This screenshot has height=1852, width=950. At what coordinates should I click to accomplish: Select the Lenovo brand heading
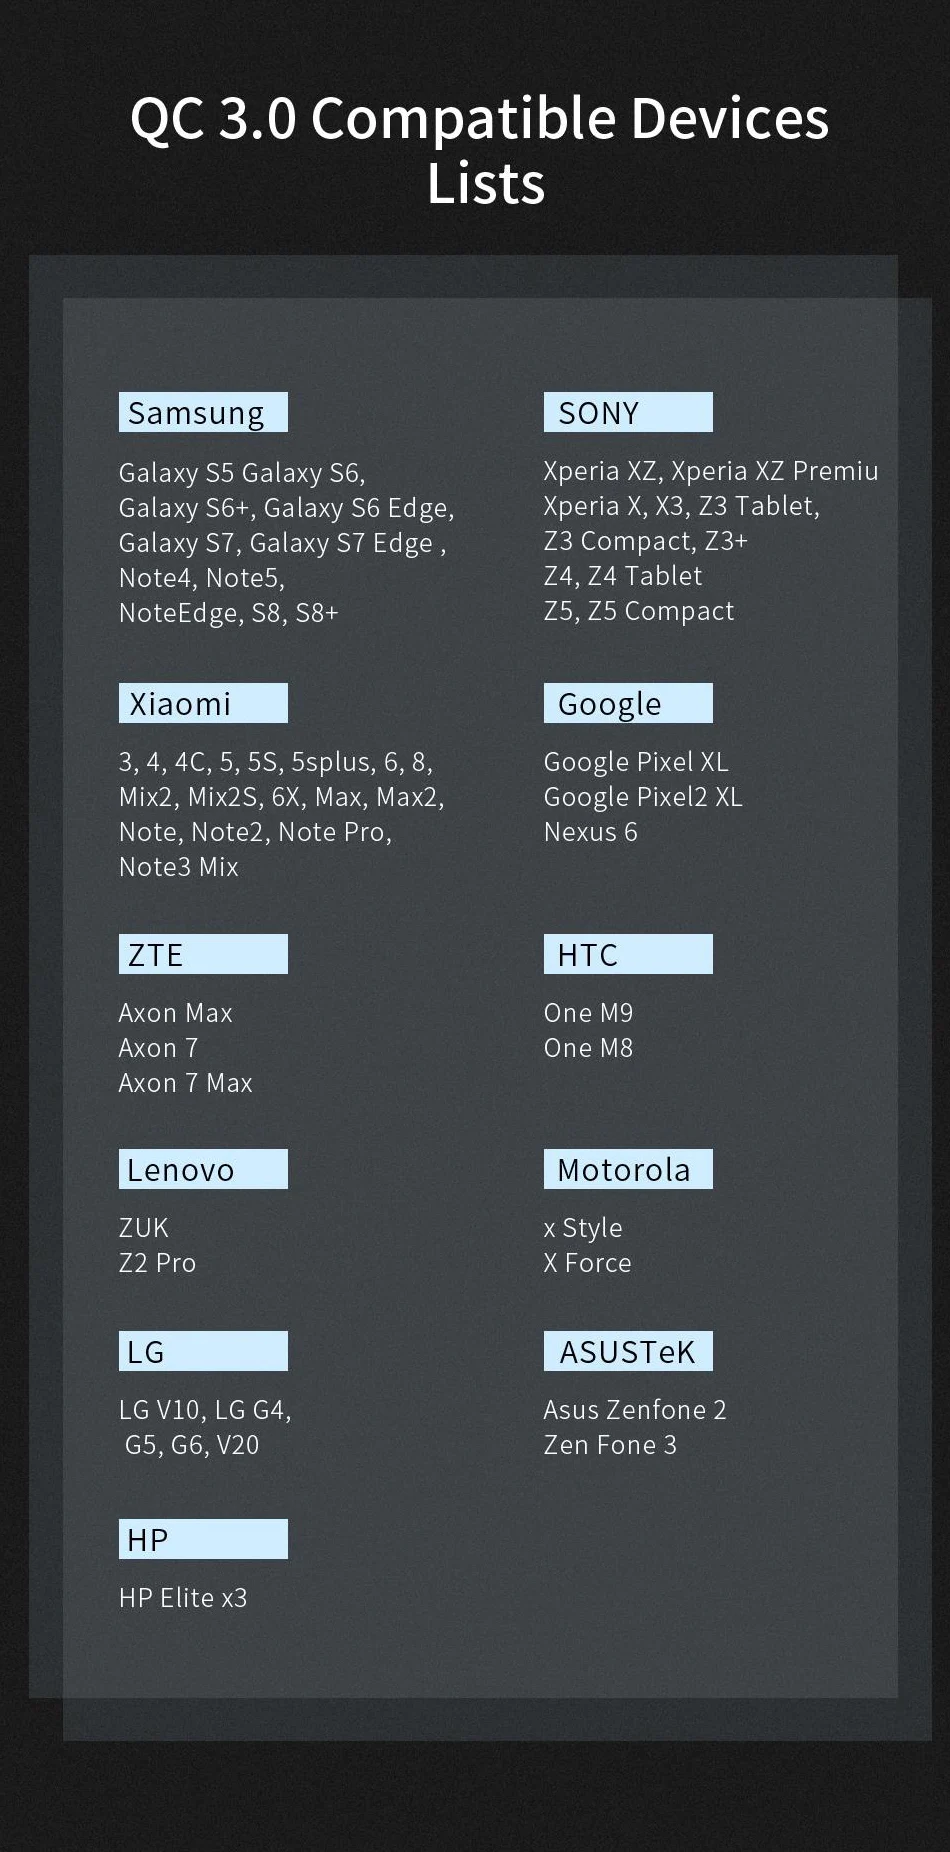point(203,1170)
